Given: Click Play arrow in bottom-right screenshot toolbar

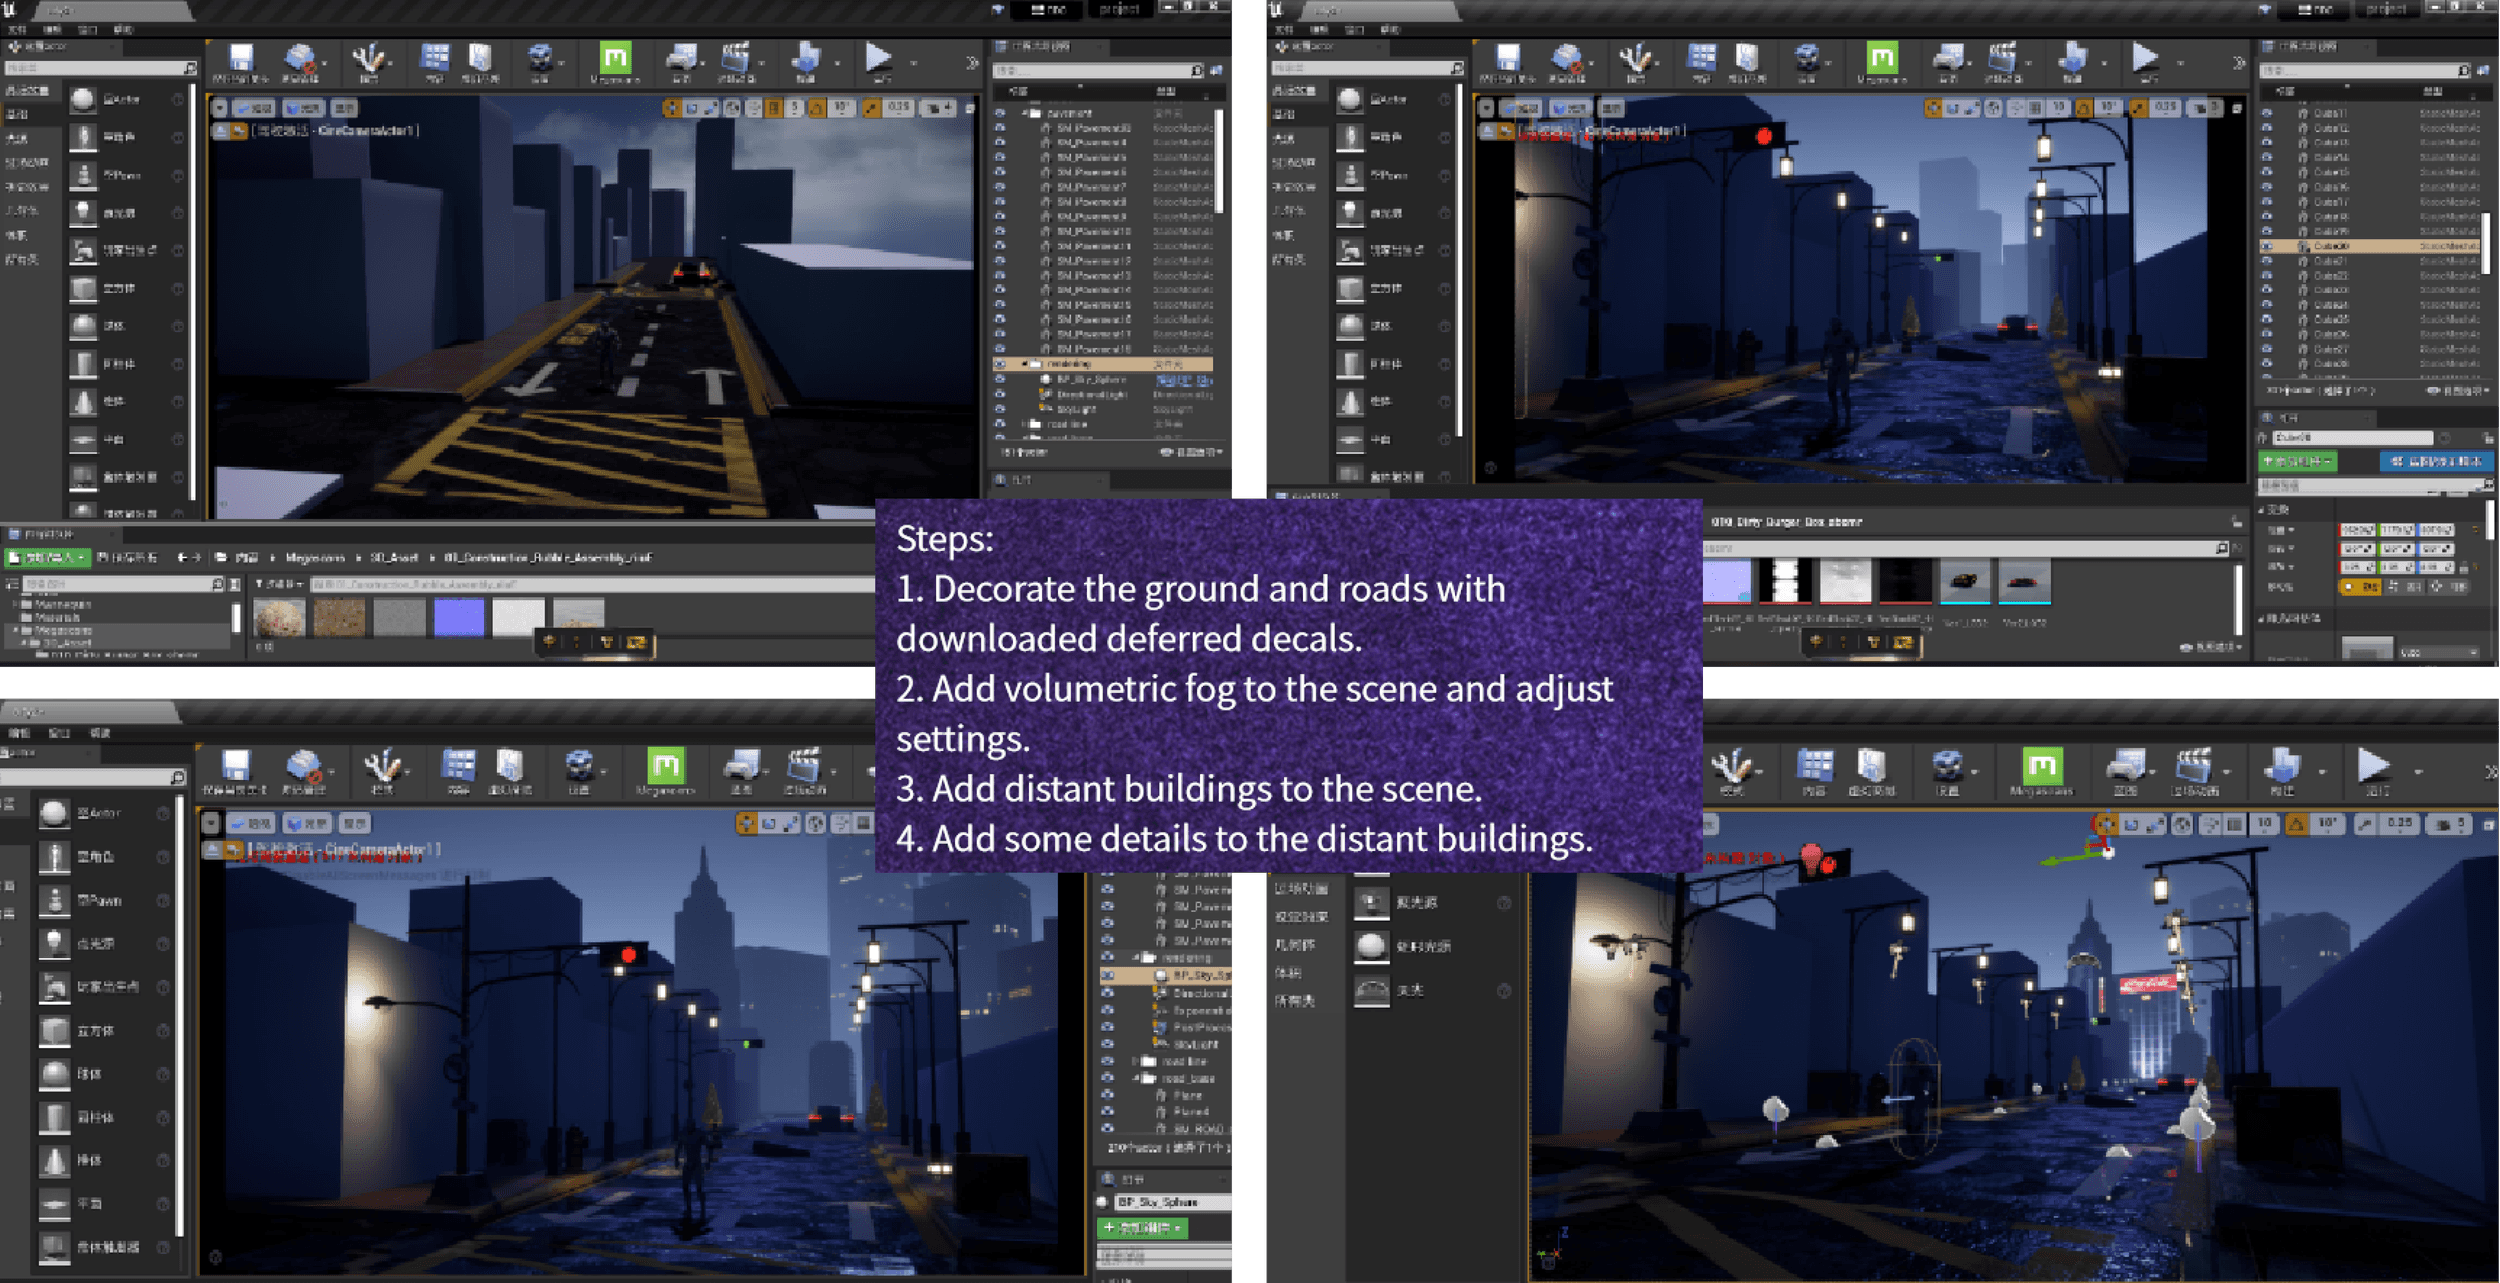Looking at the screenshot, I should [2373, 766].
